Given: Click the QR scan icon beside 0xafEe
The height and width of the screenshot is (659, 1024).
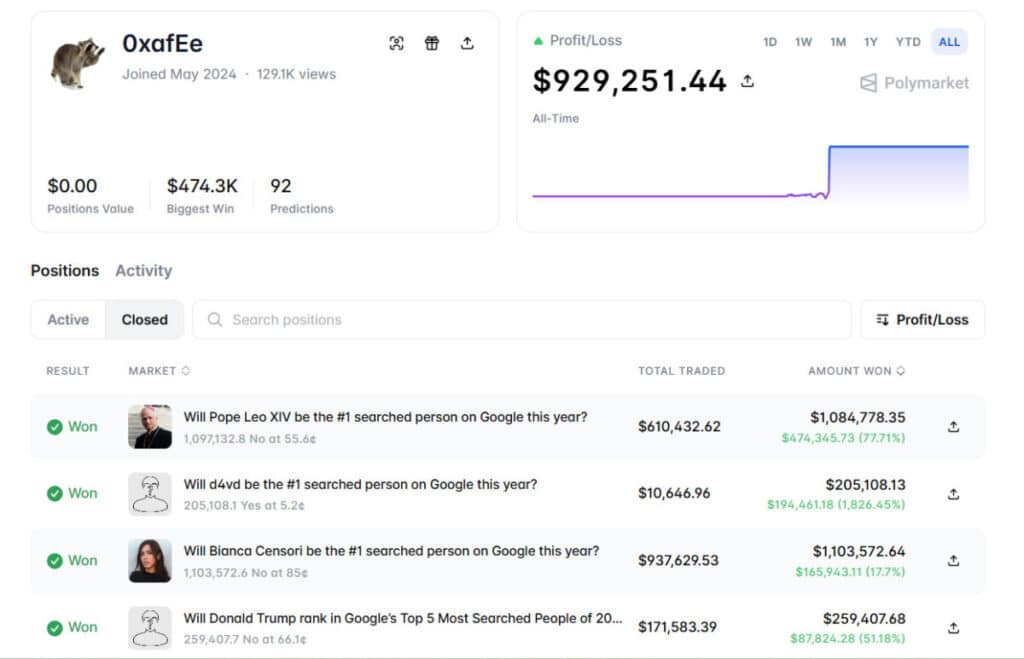Looking at the screenshot, I should (396, 43).
